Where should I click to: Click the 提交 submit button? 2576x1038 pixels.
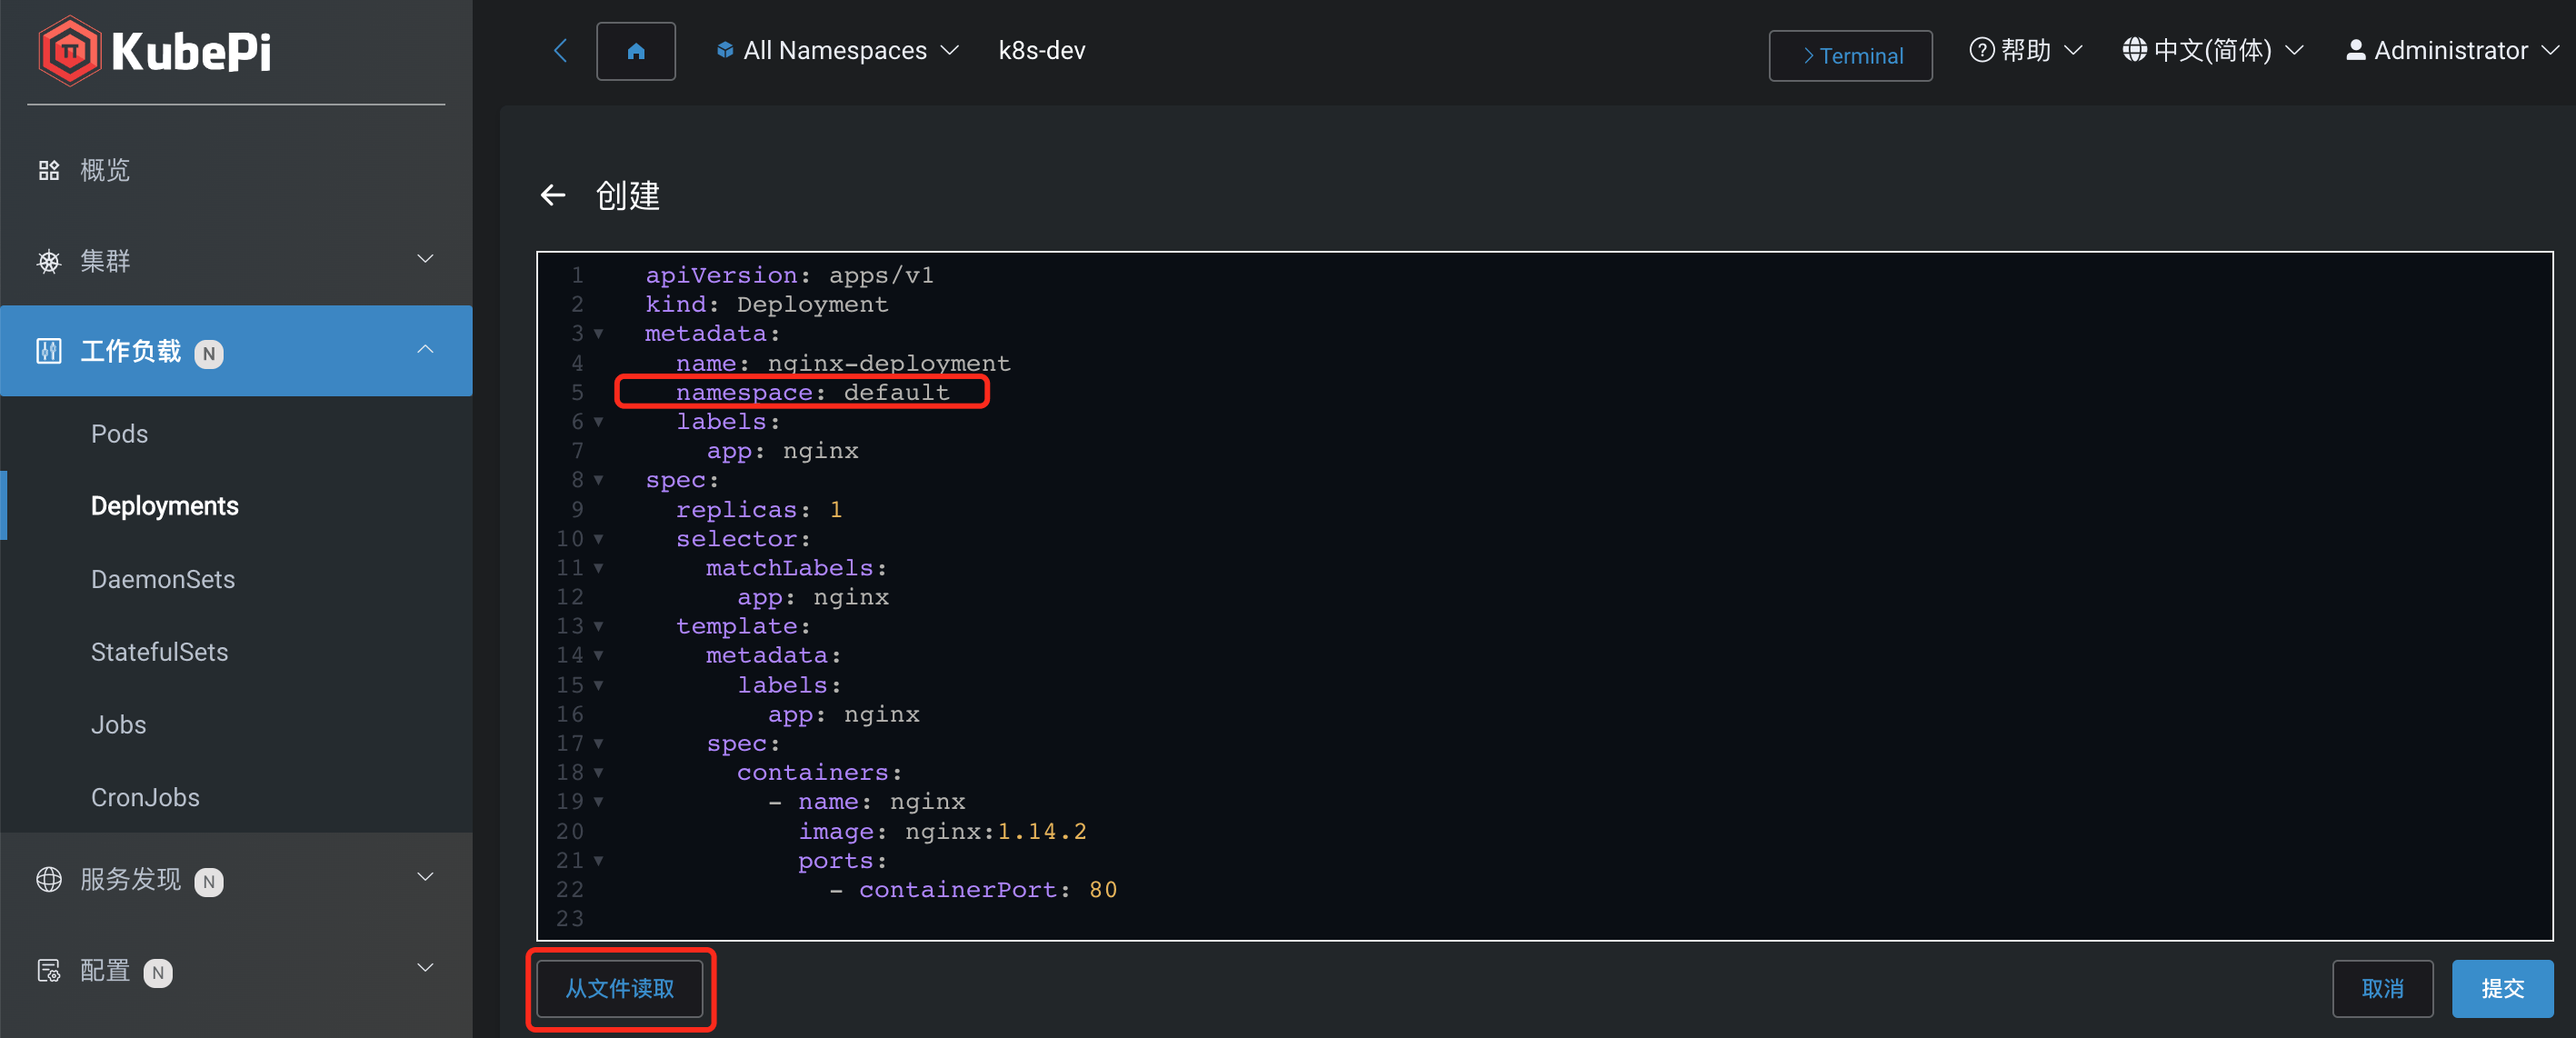[2502, 988]
